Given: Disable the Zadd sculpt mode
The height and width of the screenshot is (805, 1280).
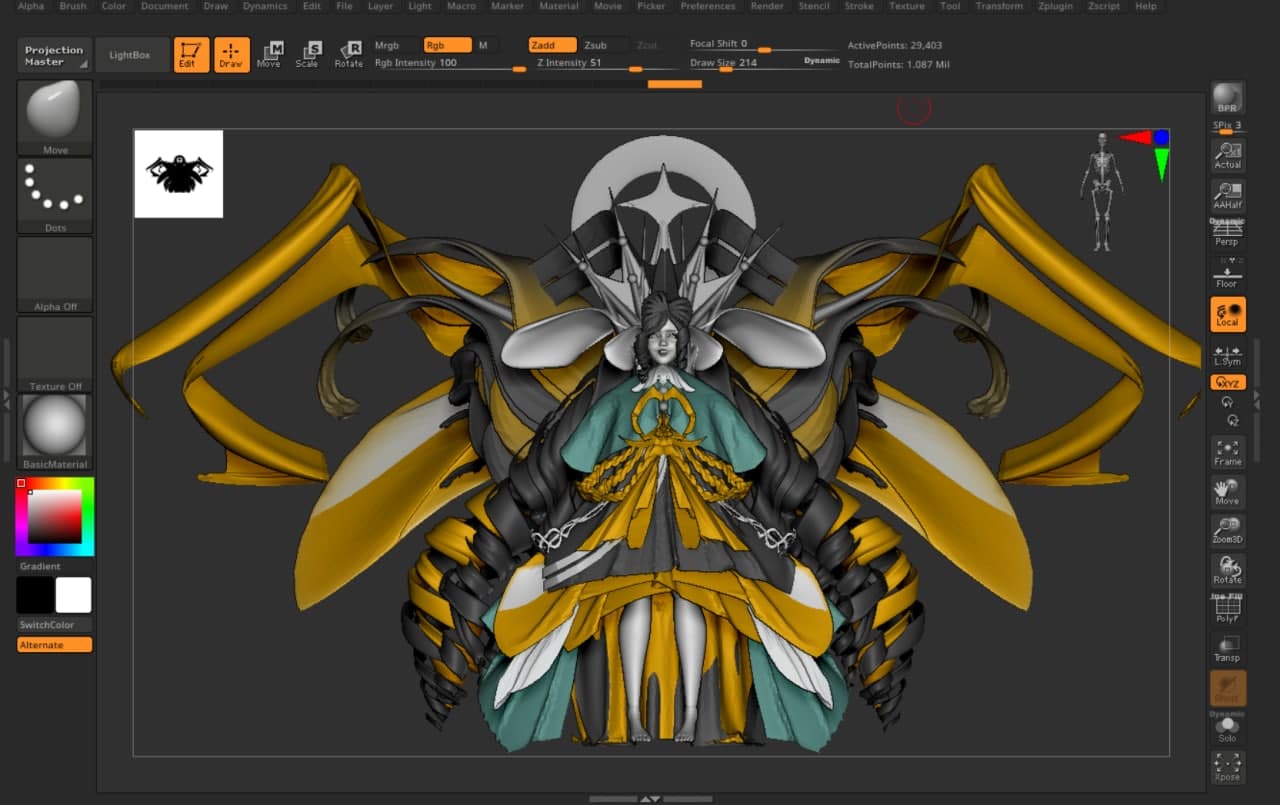Looking at the screenshot, I should coord(552,45).
